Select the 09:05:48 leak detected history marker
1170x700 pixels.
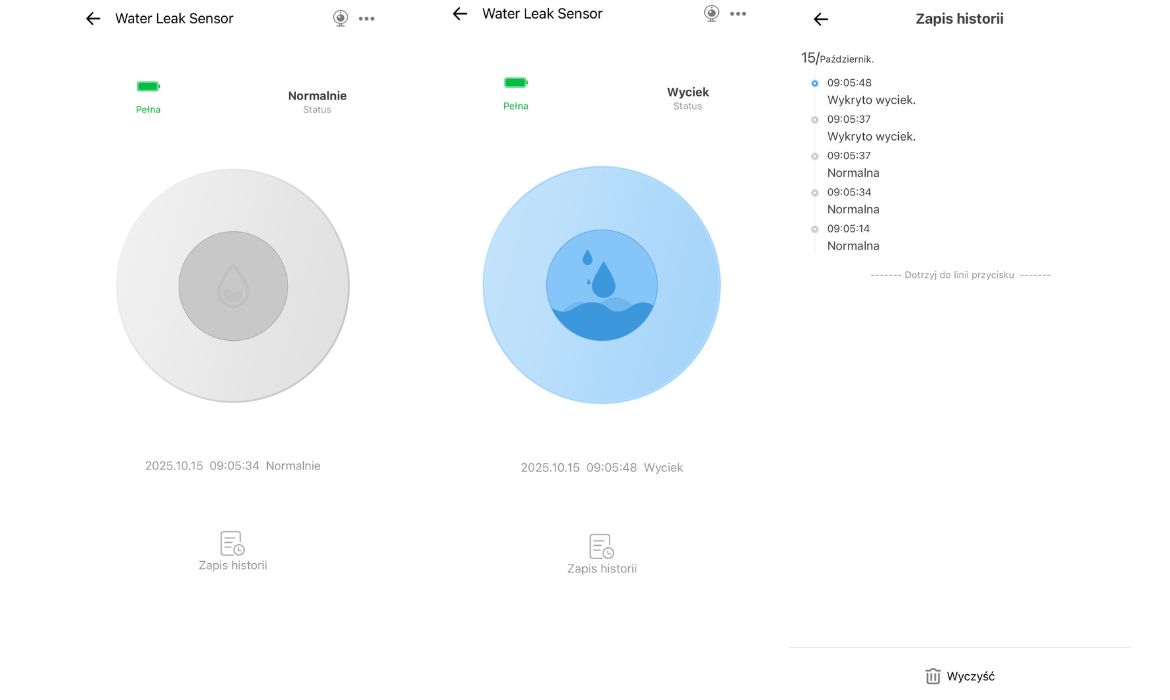[815, 83]
